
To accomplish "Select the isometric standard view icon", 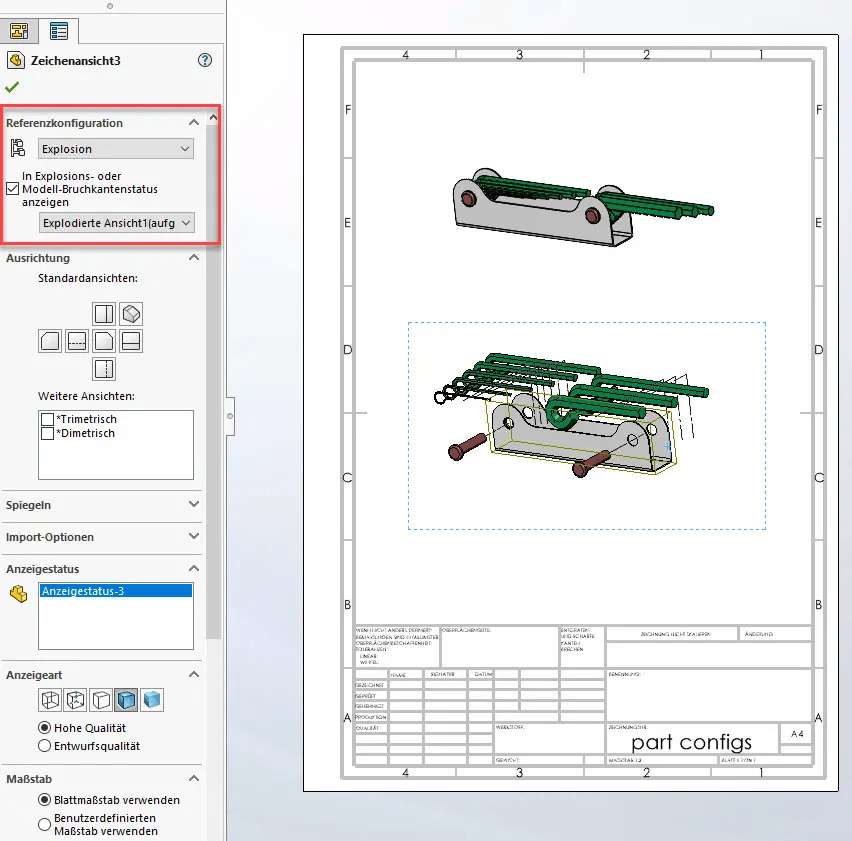I will tap(130, 314).
